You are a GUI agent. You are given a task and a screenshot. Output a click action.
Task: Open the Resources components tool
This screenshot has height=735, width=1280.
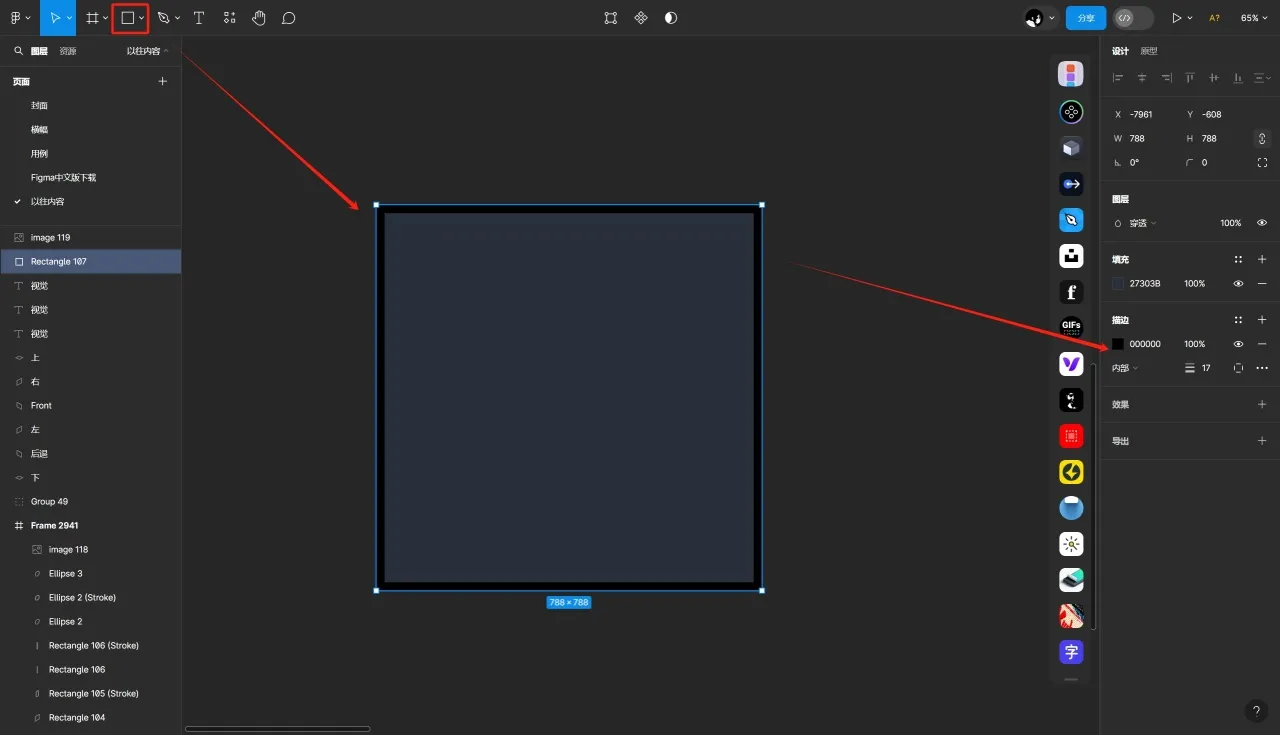(230, 18)
